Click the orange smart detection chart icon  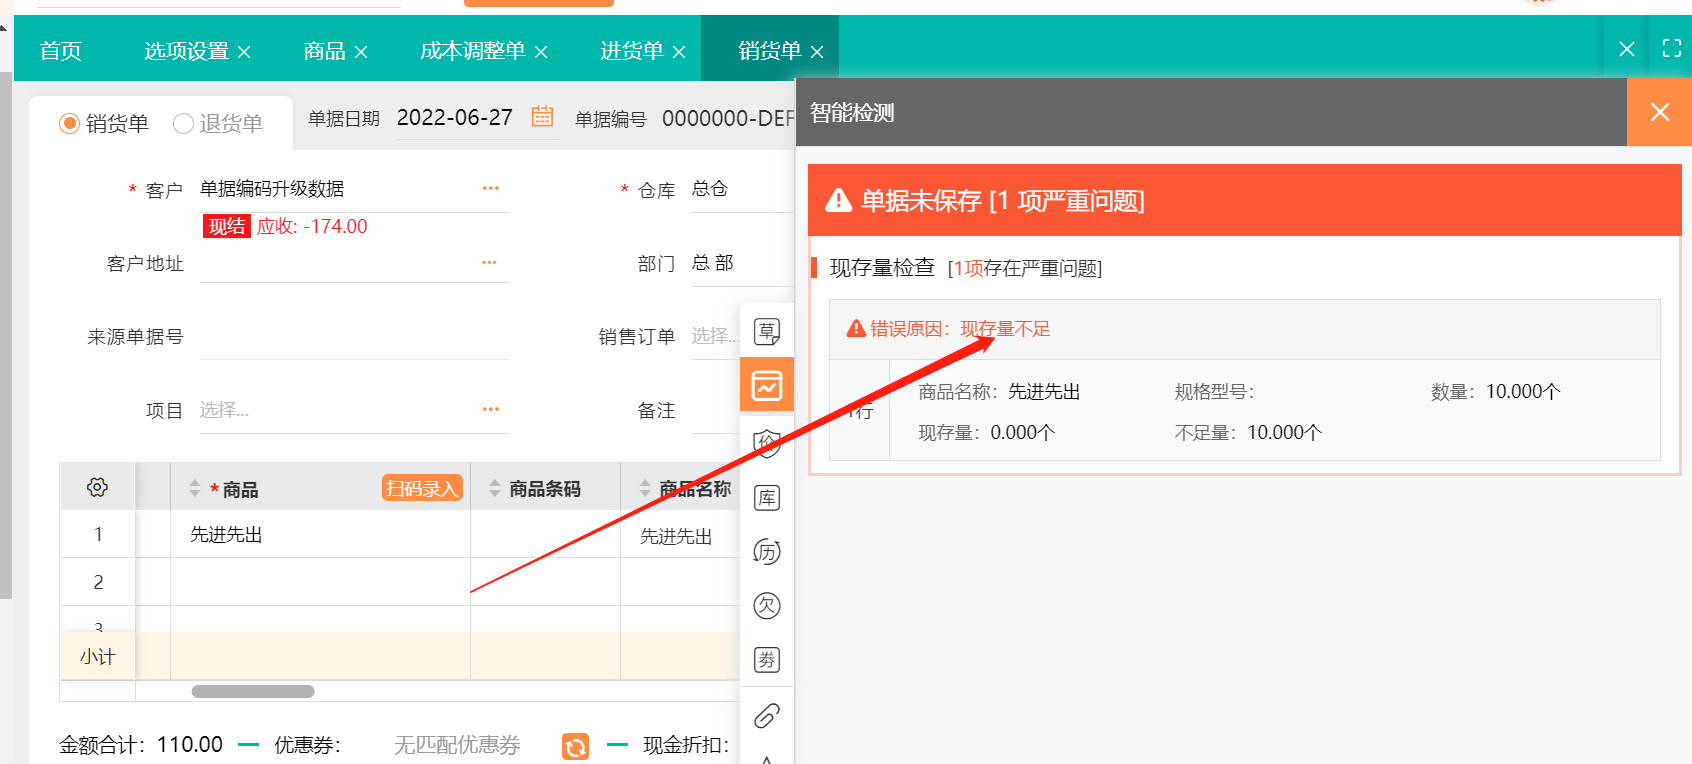[x=766, y=385]
